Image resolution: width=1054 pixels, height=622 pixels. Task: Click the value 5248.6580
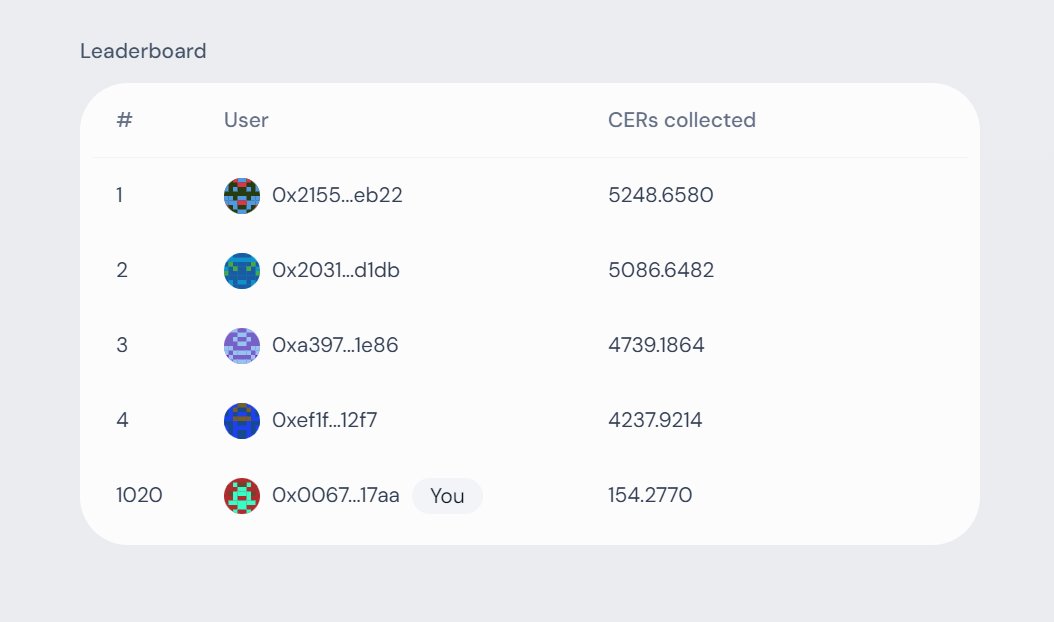661,195
